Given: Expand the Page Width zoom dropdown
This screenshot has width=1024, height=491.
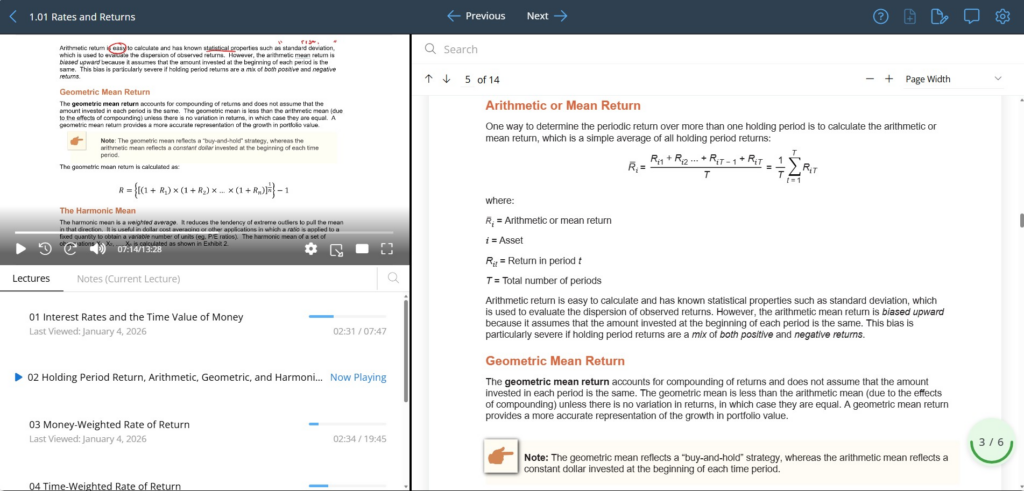Looking at the screenshot, I should pyautogui.click(x=953, y=79).
